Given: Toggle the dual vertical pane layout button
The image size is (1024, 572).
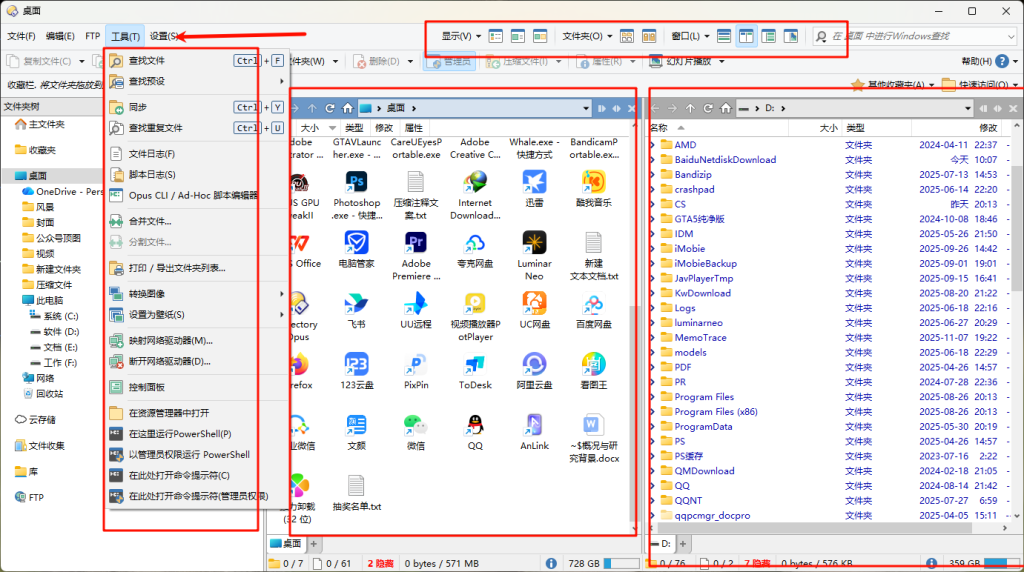Looking at the screenshot, I should pyautogui.click(x=745, y=36).
